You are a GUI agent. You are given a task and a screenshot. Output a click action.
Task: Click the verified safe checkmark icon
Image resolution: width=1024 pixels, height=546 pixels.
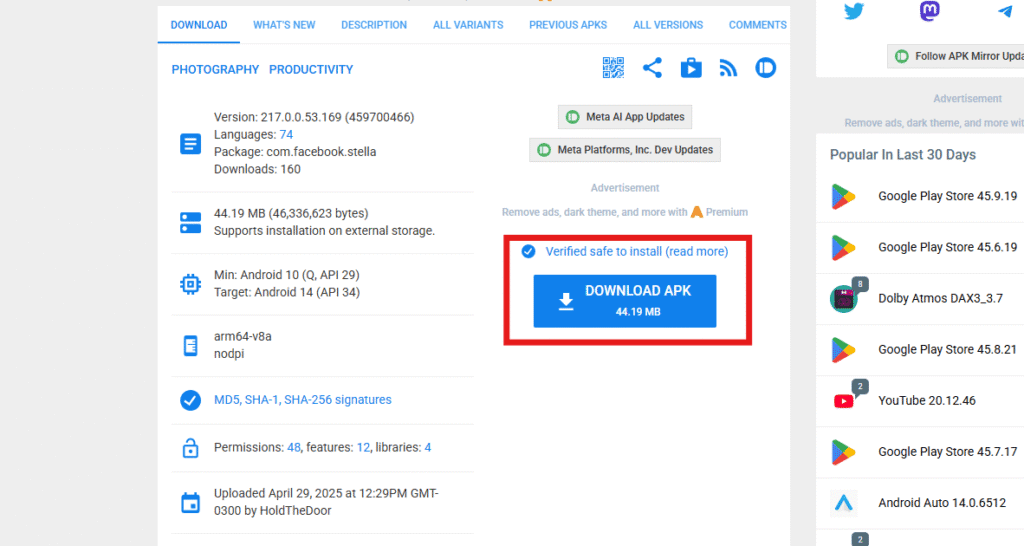pyautogui.click(x=528, y=251)
